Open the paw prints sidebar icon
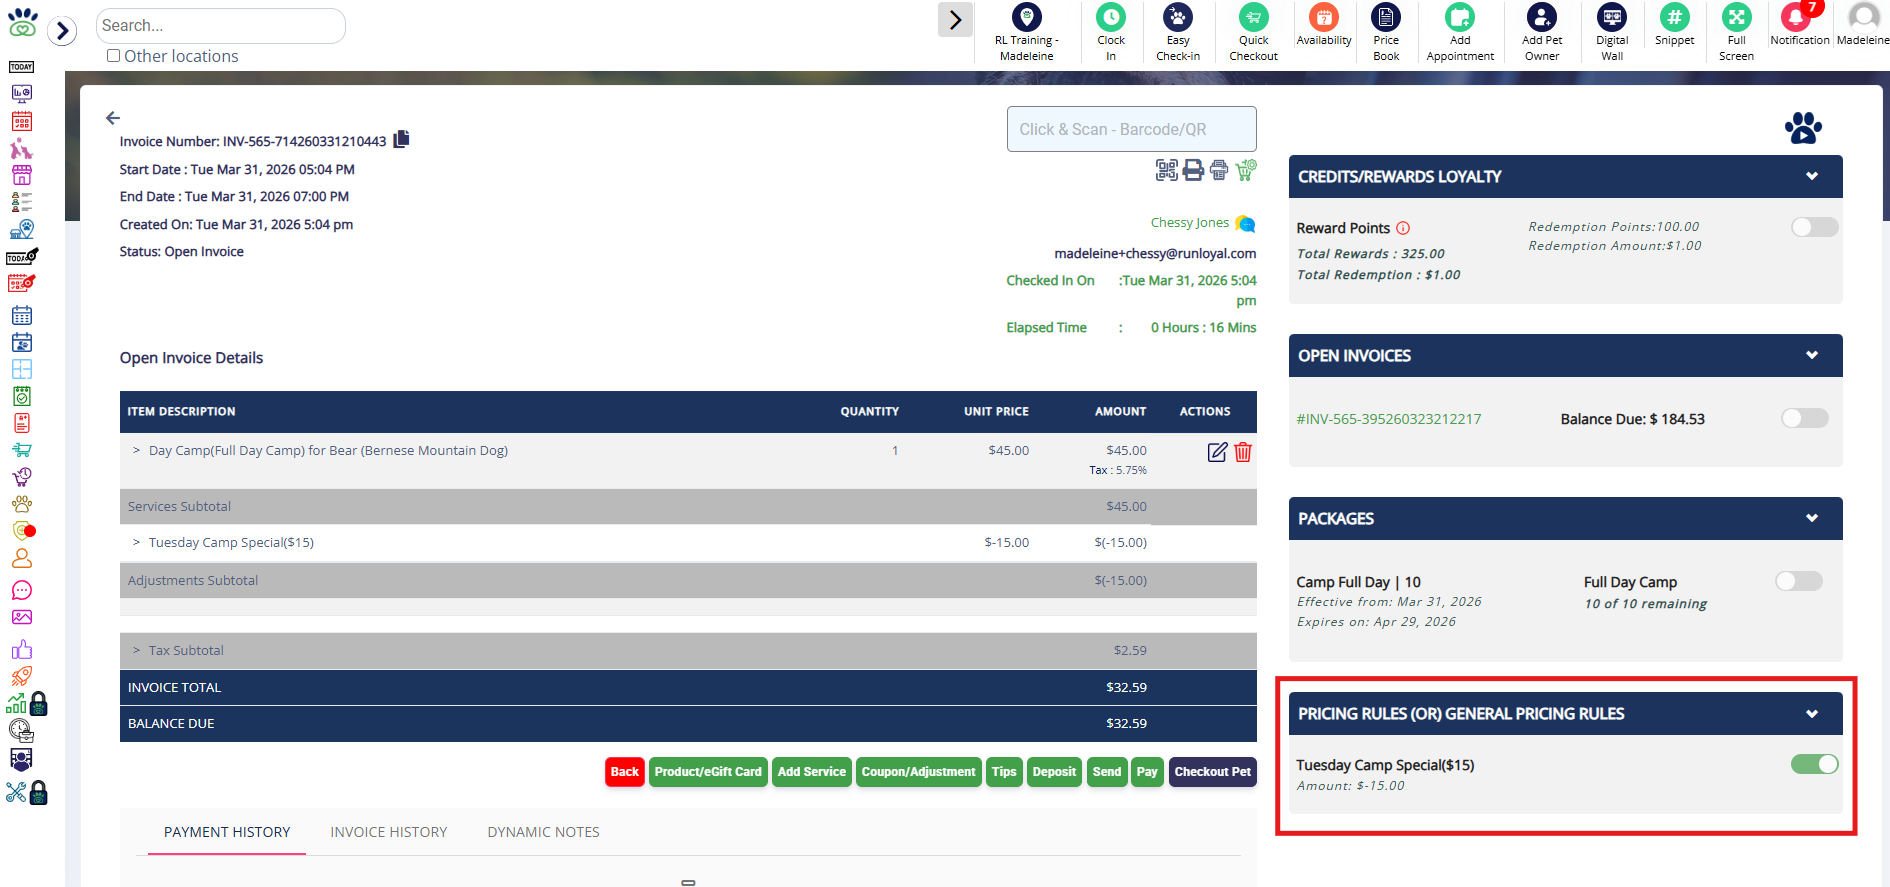The image size is (1890, 887). (21, 504)
